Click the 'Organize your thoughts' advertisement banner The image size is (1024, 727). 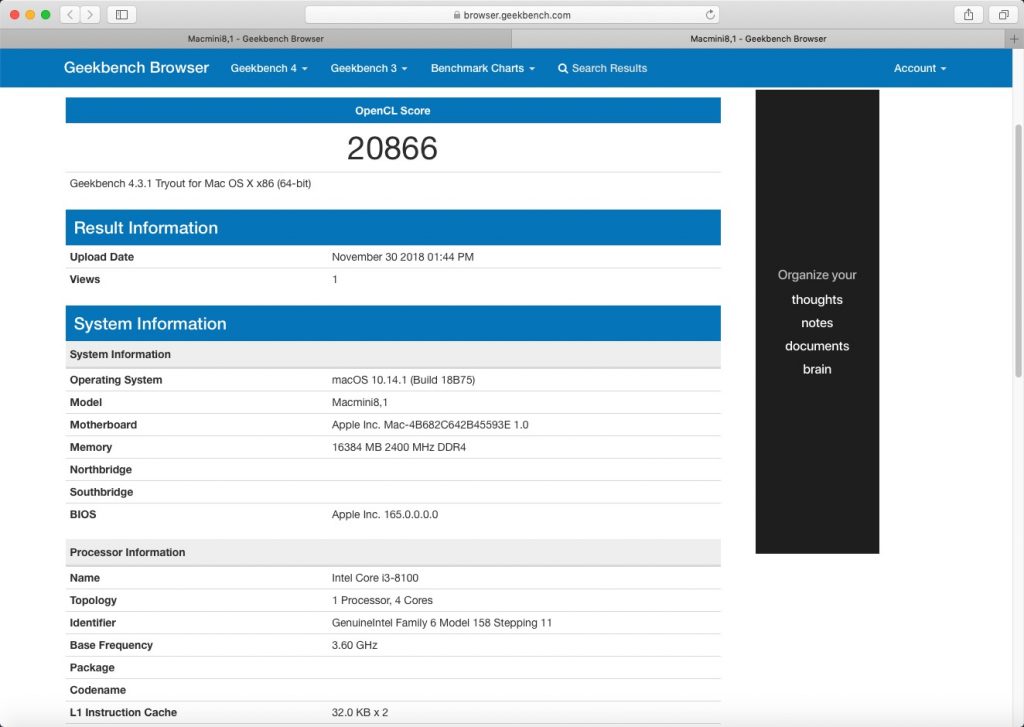click(817, 321)
